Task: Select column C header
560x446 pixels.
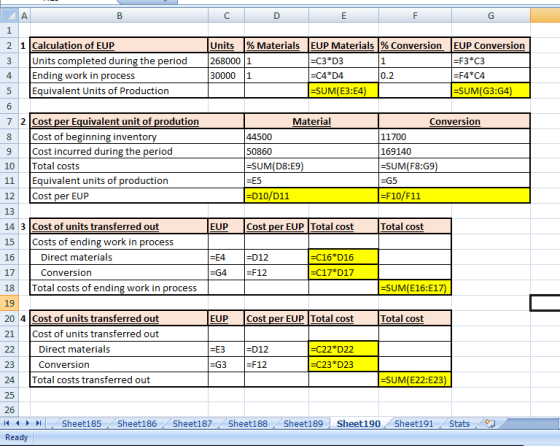Action: (226, 16)
